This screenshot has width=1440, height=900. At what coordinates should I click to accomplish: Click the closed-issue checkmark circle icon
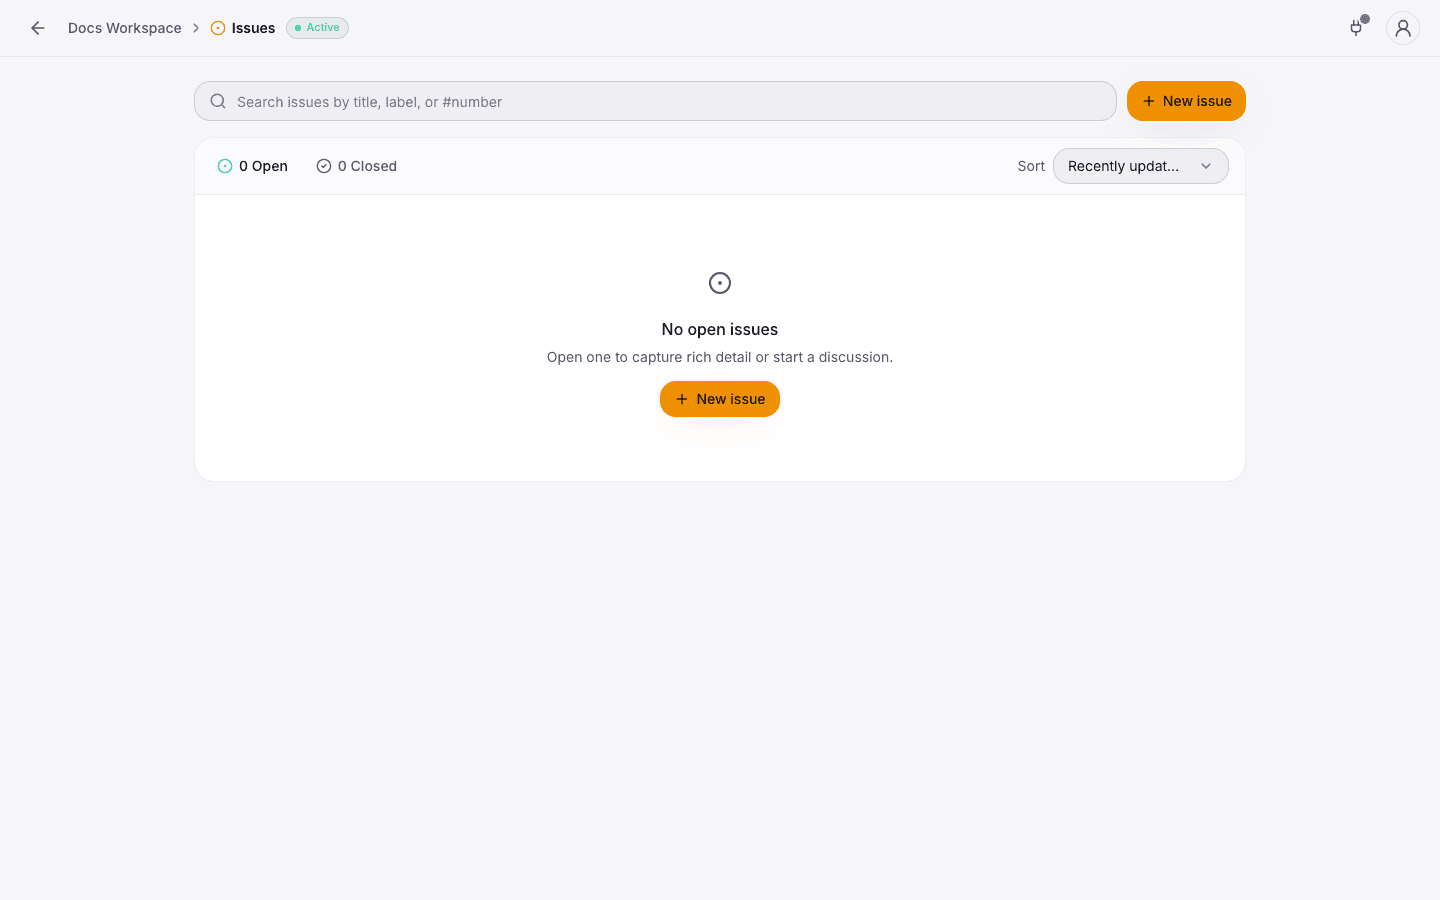pyautogui.click(x=324, y=166)
